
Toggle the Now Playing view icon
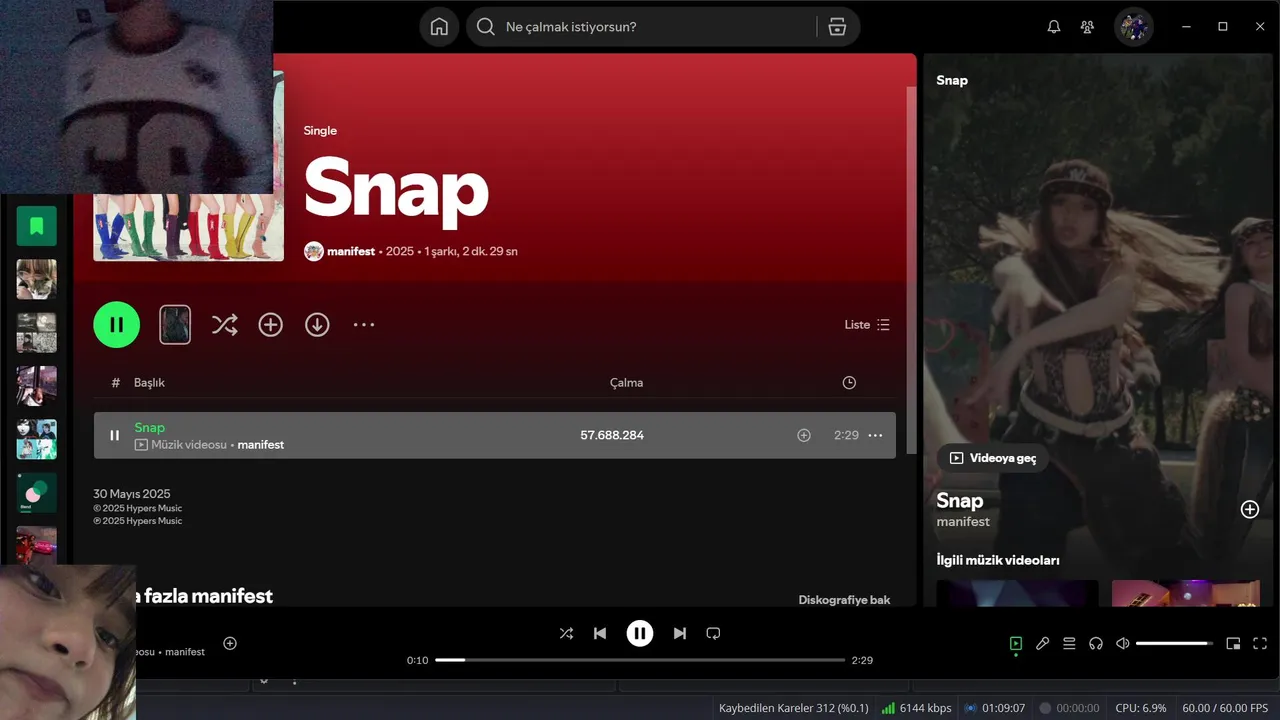pyautogui.click(x=1016, y=644)
